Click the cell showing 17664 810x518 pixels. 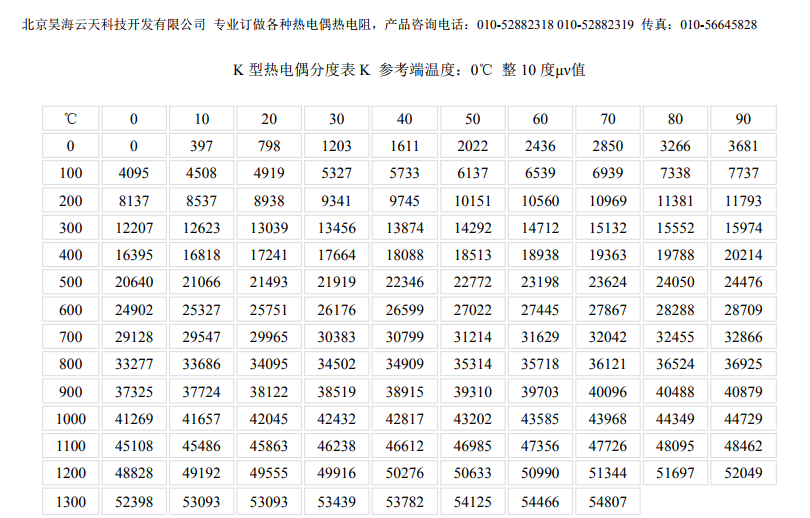[336, 255]
